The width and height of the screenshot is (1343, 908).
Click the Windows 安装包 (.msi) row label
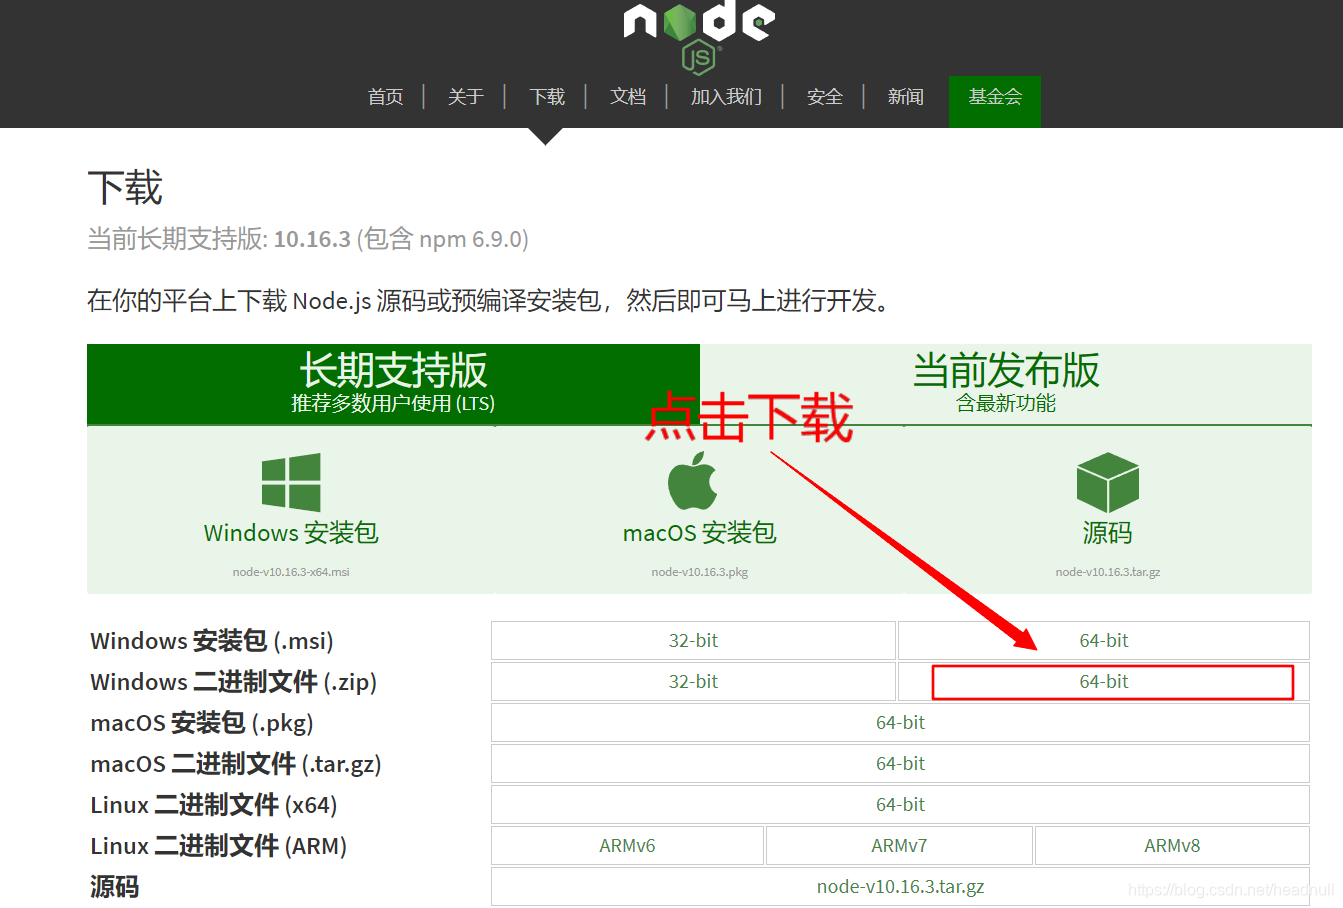[212, 641]
